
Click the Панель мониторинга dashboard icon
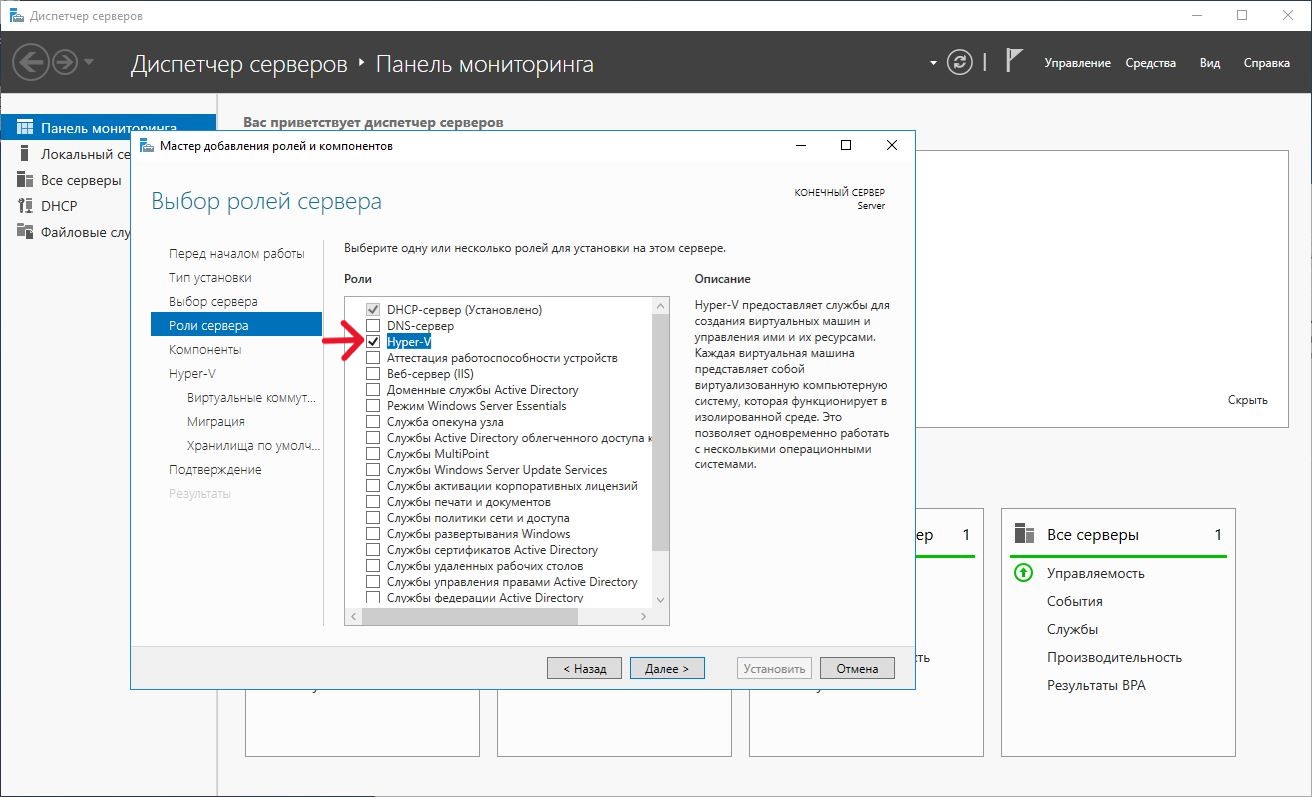coord(26,128)
